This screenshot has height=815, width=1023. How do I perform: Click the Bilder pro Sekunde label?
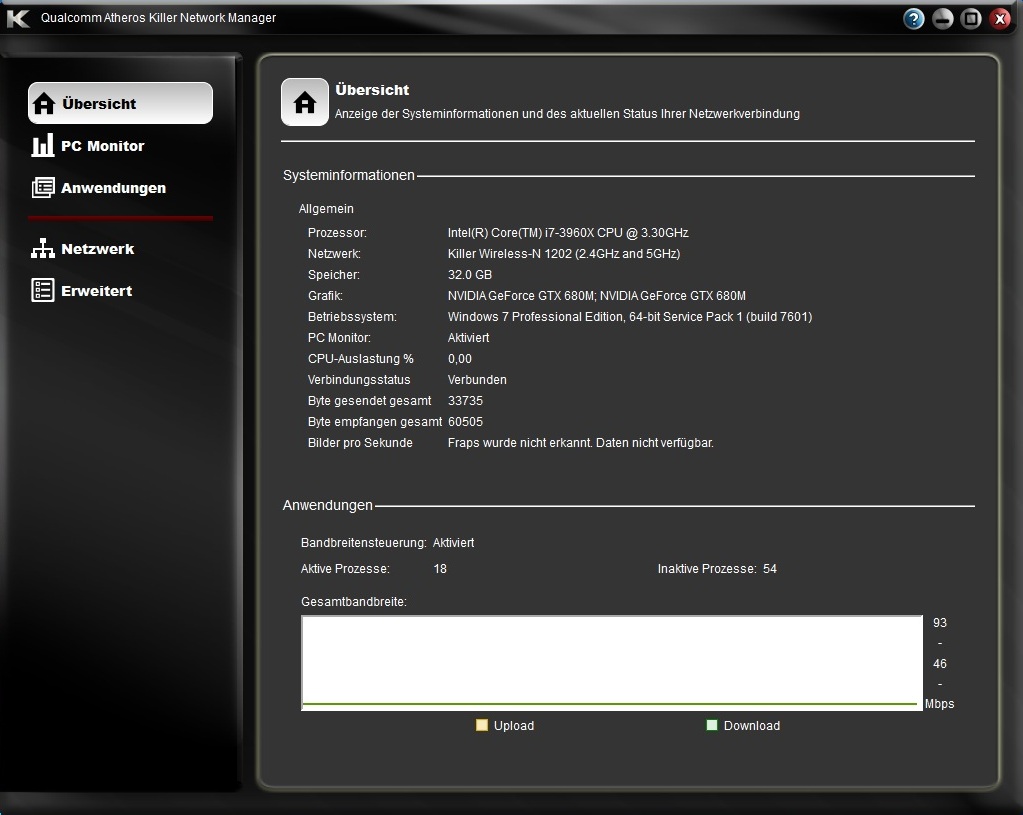[360, 443]
